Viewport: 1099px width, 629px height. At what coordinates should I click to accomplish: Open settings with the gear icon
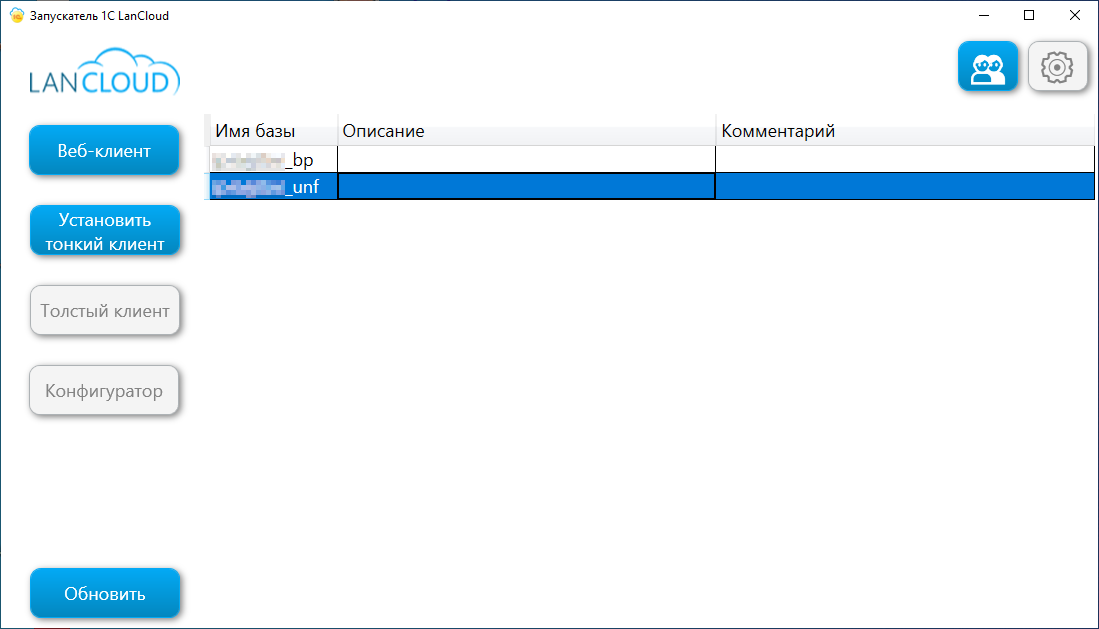click(1057, 67)
